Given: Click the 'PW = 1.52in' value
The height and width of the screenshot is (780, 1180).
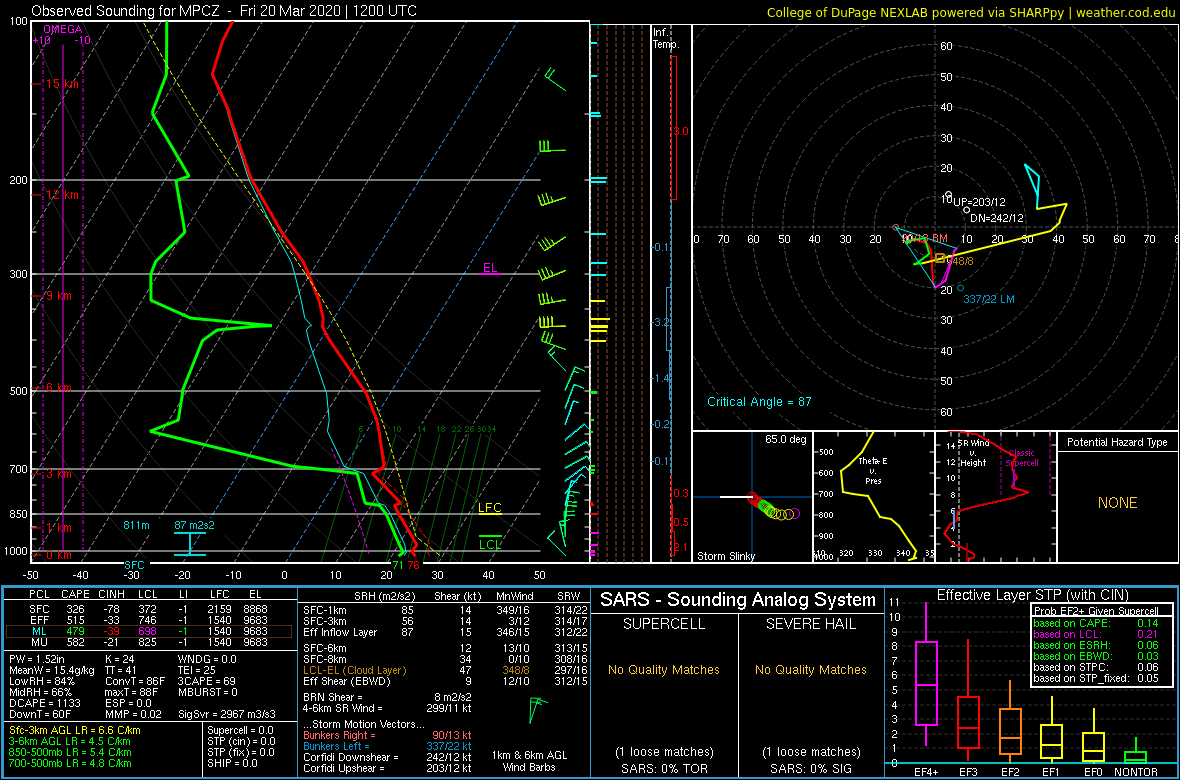Looking at the screenshot, I should coord(39,660).
